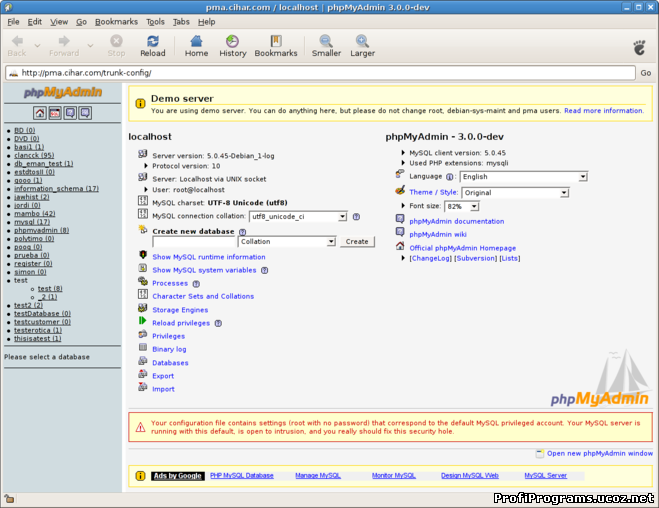Click help icon beside connection collation
The width and height of the screenshot is (659, 508).
pyautogui.click(x=356, y=217)
